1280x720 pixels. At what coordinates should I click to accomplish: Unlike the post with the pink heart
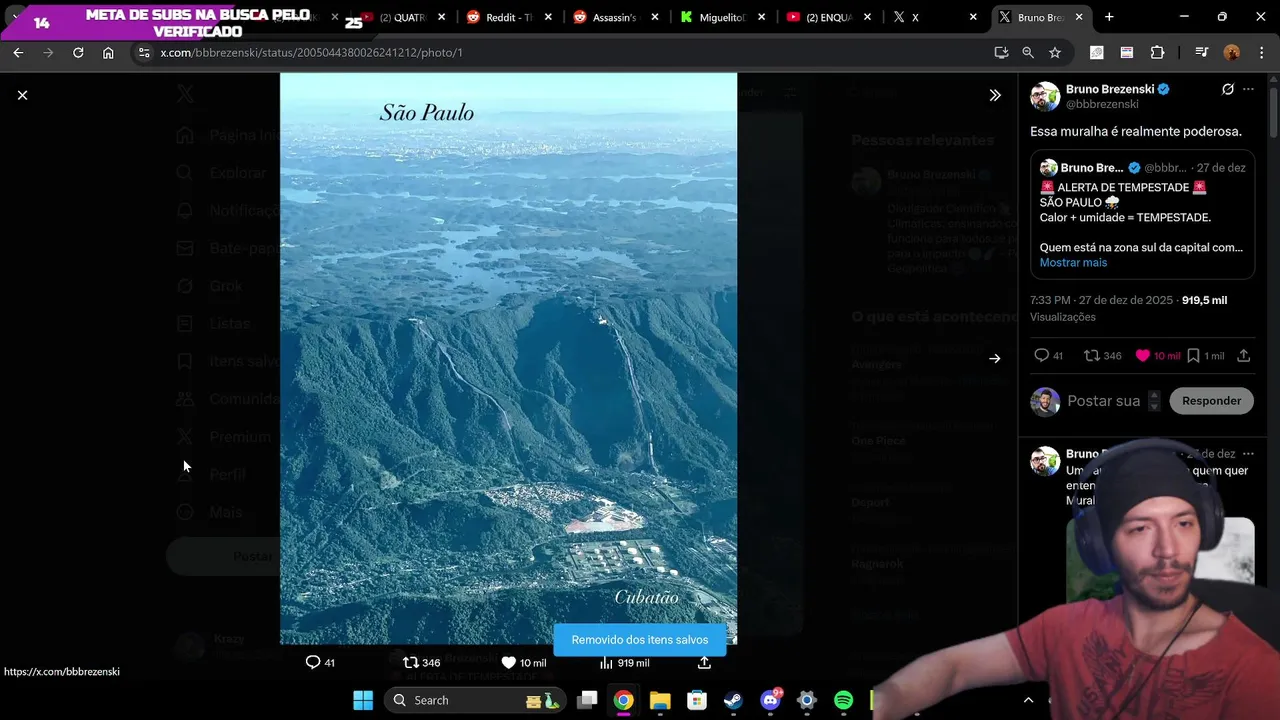[1143, 355]
